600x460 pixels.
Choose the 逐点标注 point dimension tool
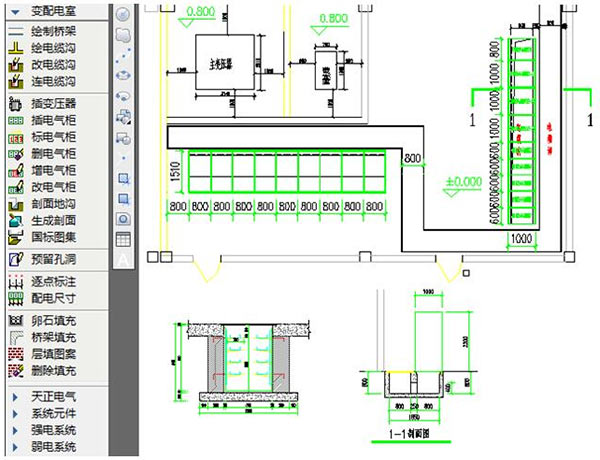(x=42, y=282)
